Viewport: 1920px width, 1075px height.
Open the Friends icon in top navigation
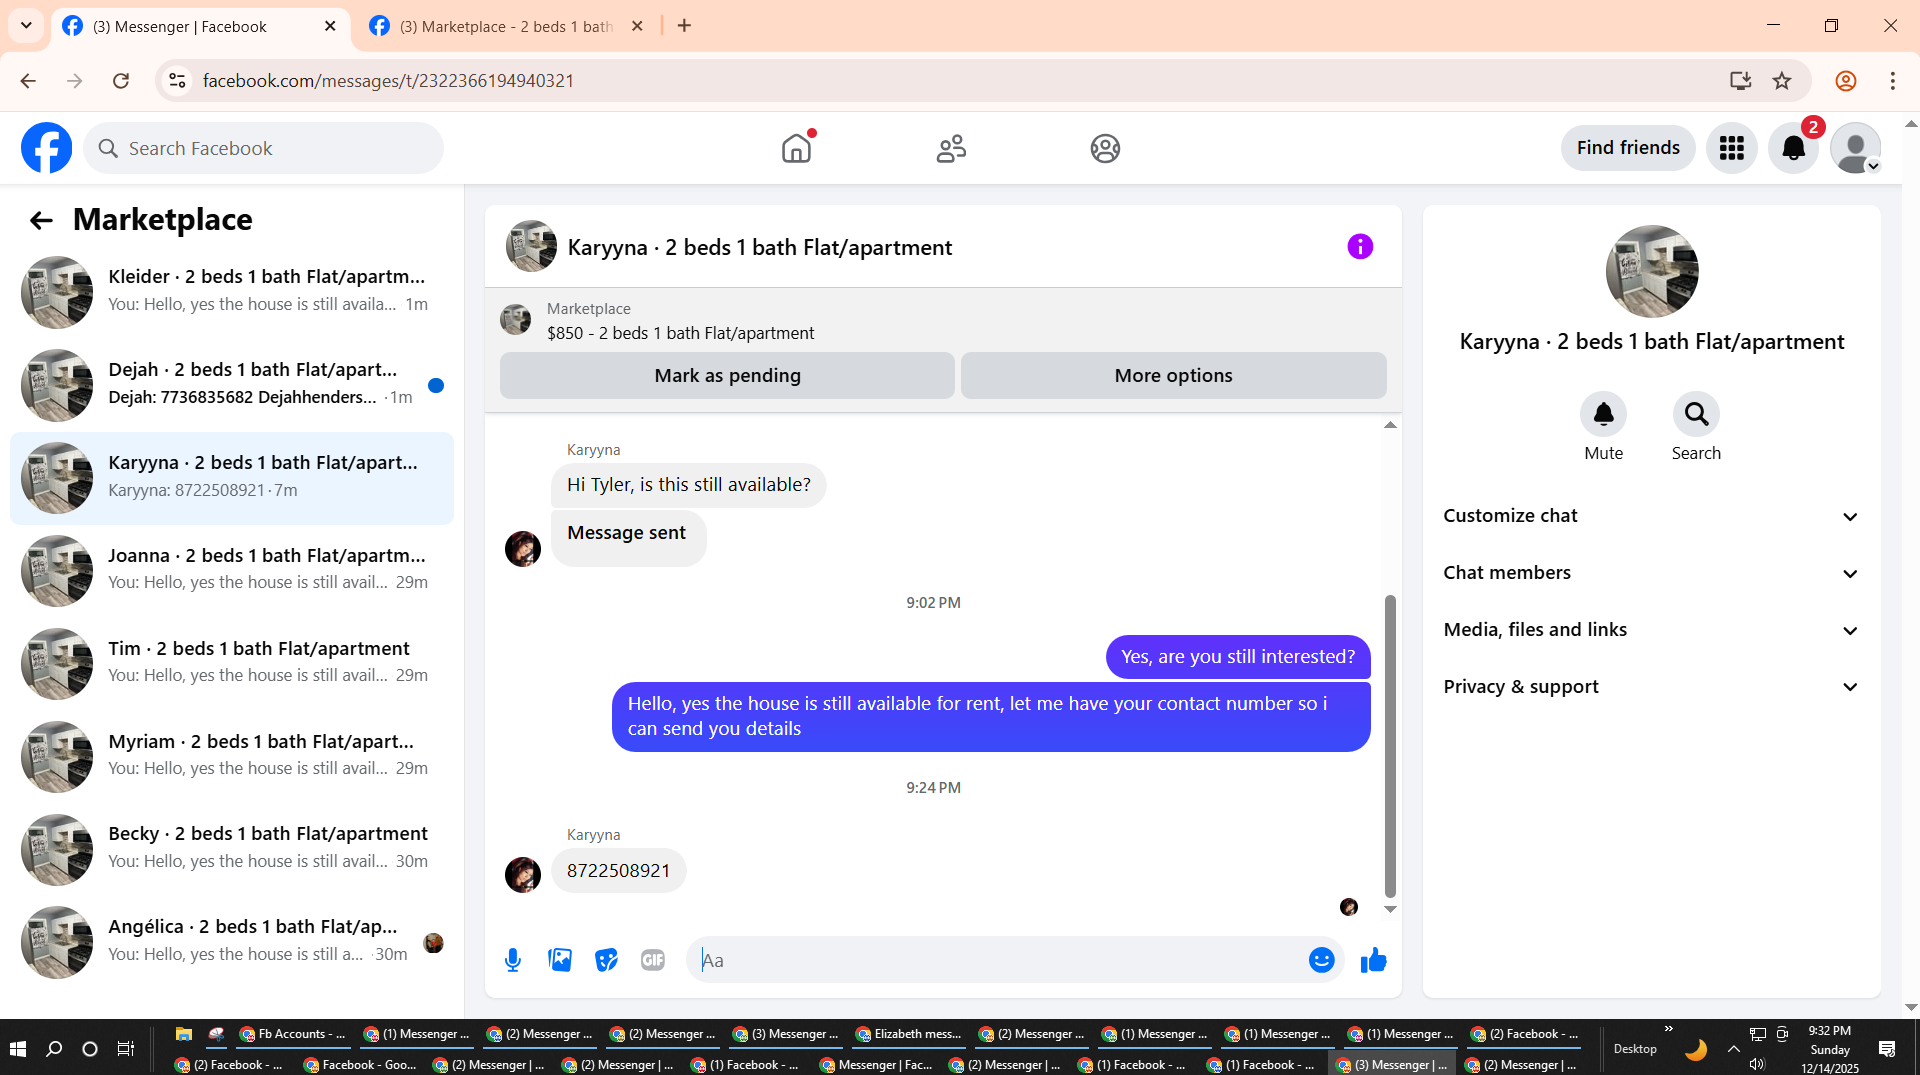pos(951,148)
